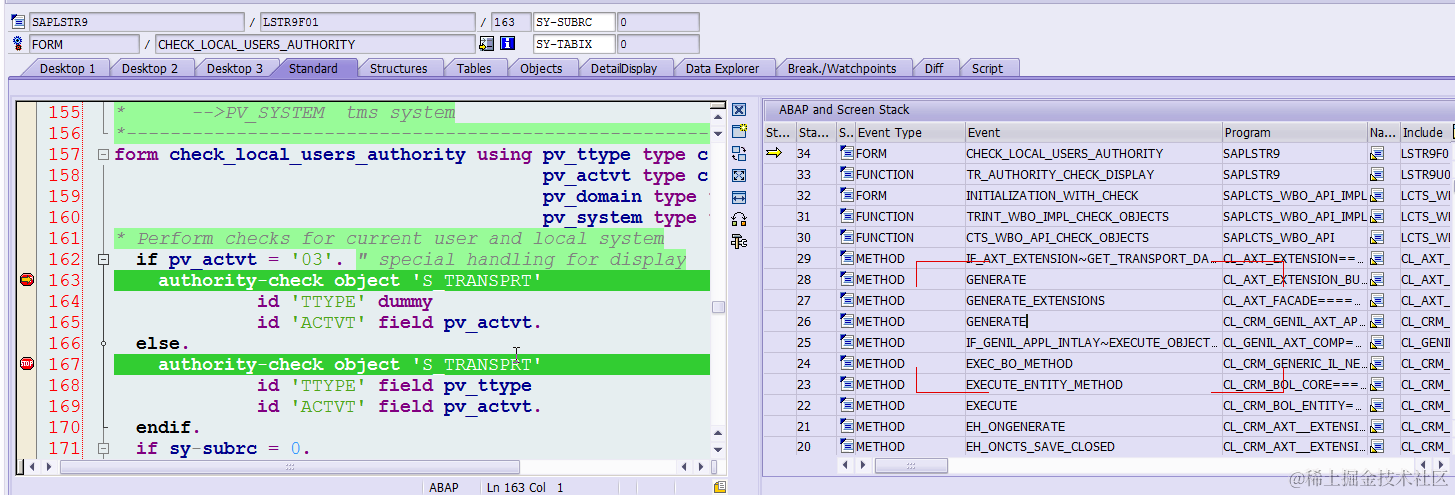Open the Structures tab
Screen dimensions: 1455x495
398,68
